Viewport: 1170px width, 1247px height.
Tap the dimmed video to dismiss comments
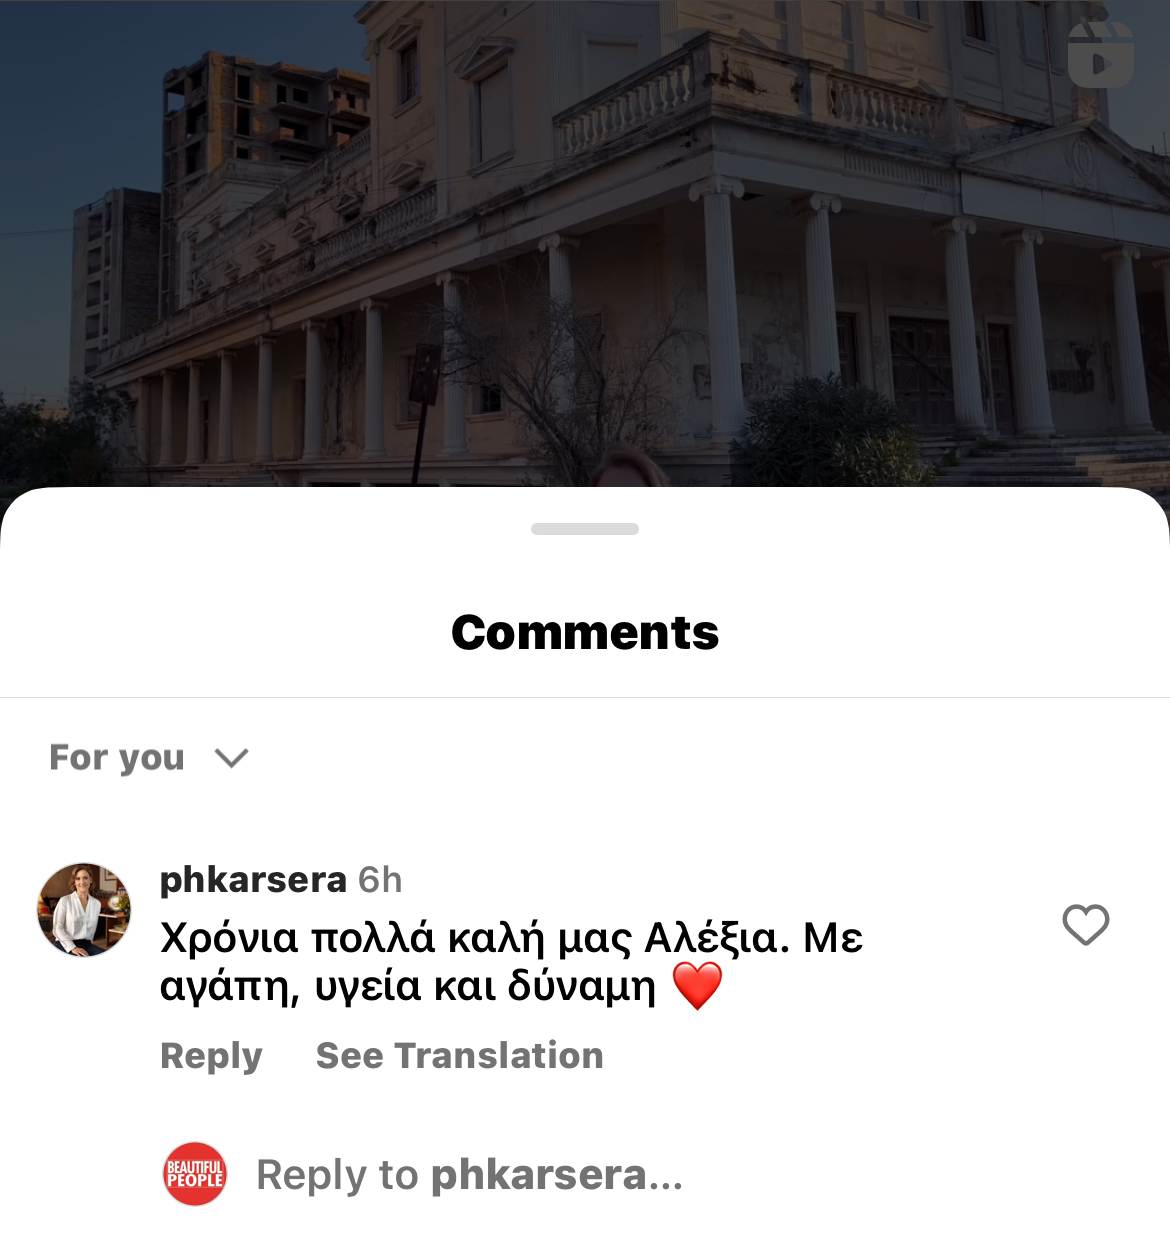tap(585, 243)
